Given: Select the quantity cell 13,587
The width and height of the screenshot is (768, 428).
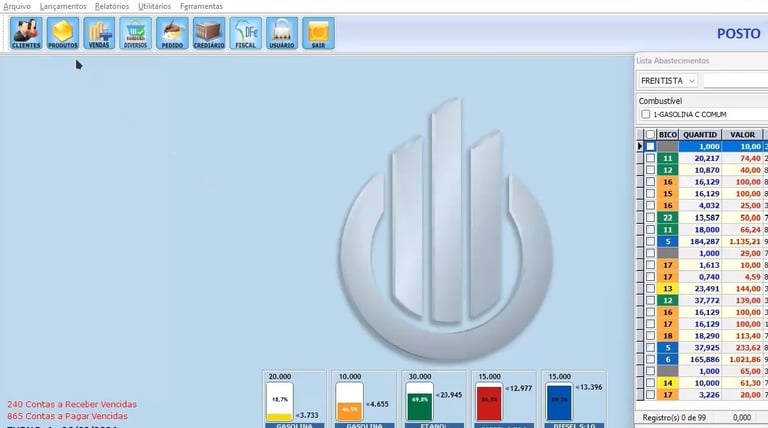Looking at the screenshot, I should click(x=700, y=217).
